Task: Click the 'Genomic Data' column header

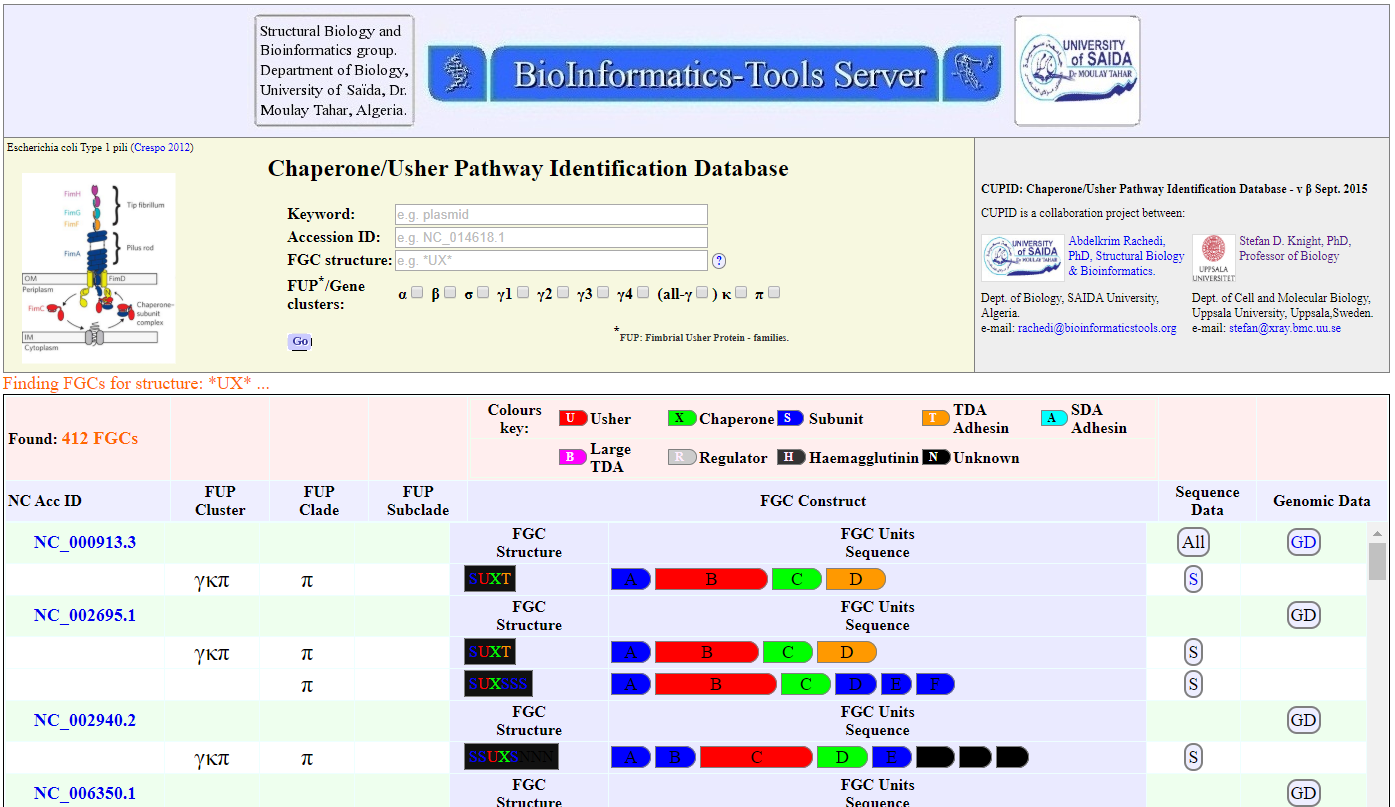Action: pyautogui.click(x=1321, y=501)
